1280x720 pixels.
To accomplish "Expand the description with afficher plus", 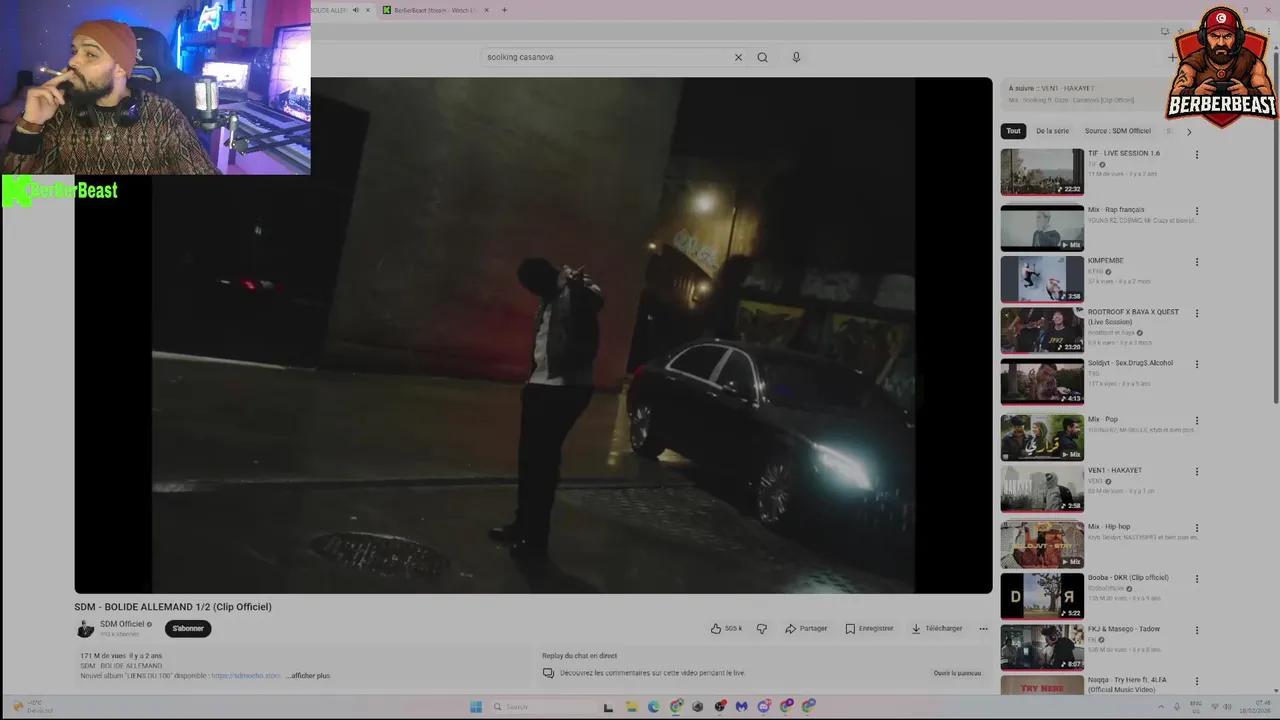I will point(308,675).
